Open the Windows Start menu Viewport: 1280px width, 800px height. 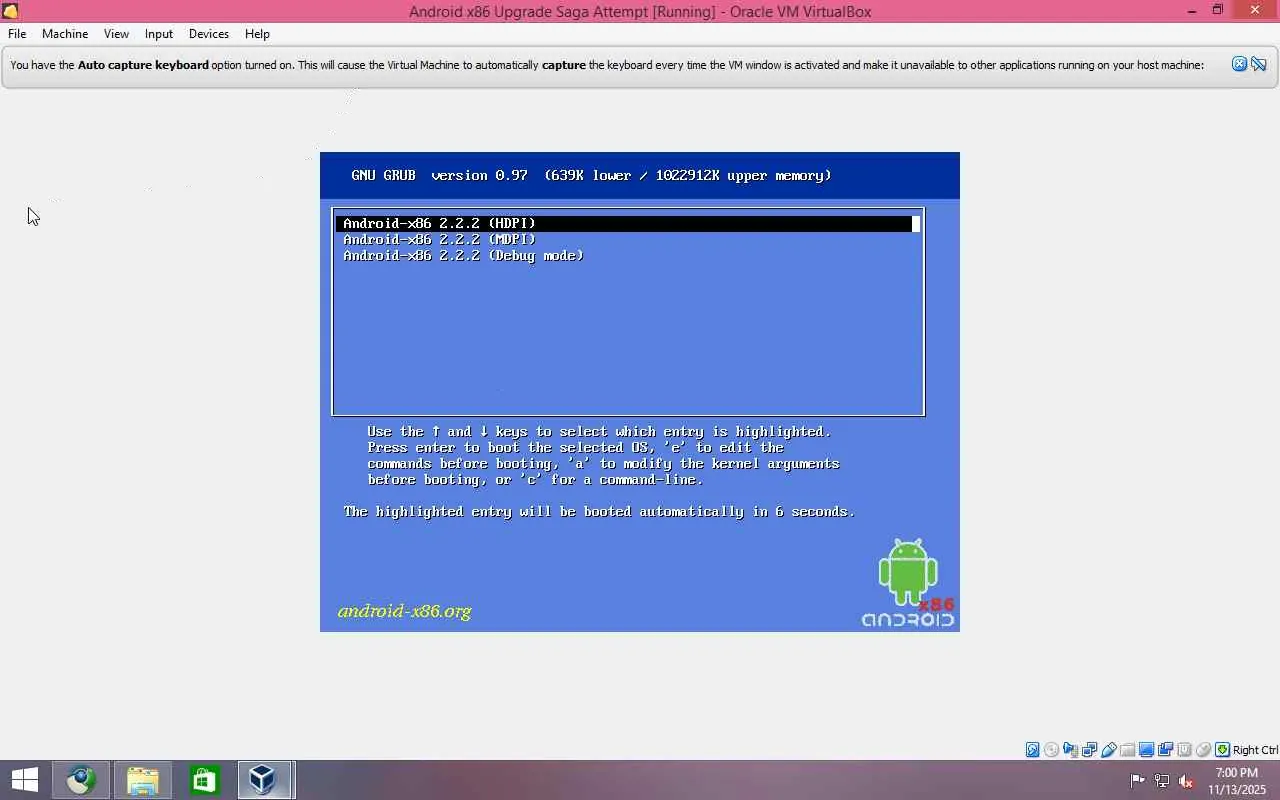click(x=25, y=780)
